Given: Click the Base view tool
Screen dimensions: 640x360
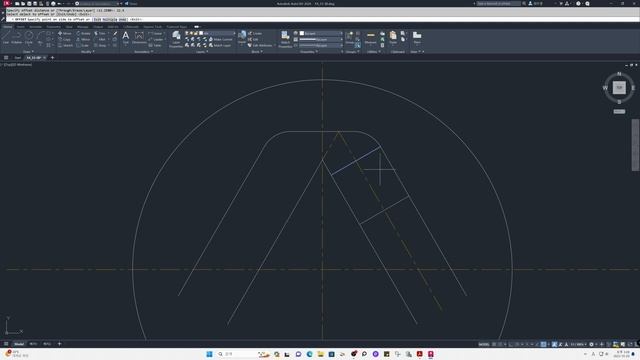Looking at the screenshot, I should coord(417,38).
